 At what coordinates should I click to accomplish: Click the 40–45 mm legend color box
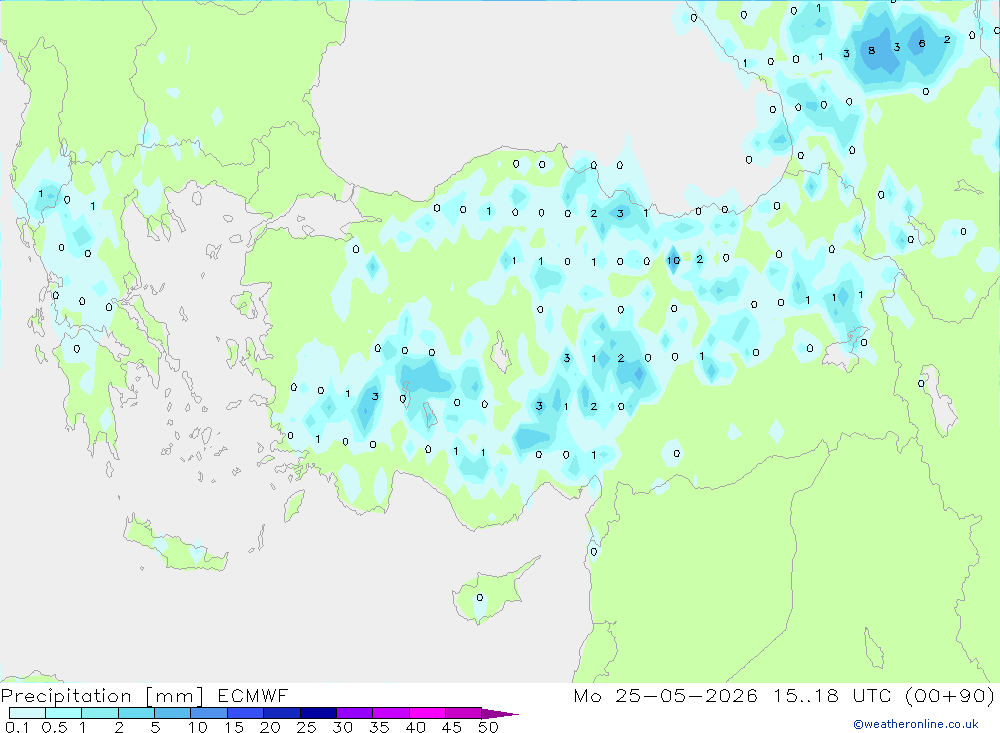(427, 713)
